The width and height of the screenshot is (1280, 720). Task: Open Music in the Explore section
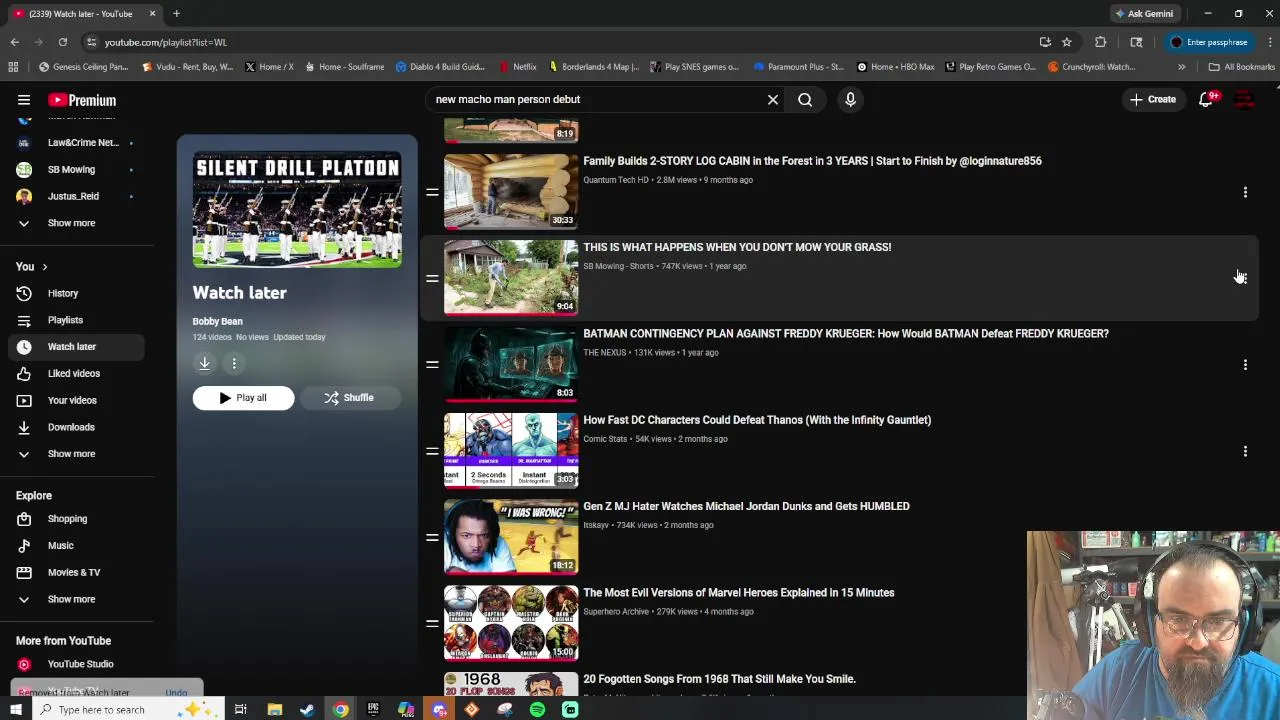[x=75, y=546]
